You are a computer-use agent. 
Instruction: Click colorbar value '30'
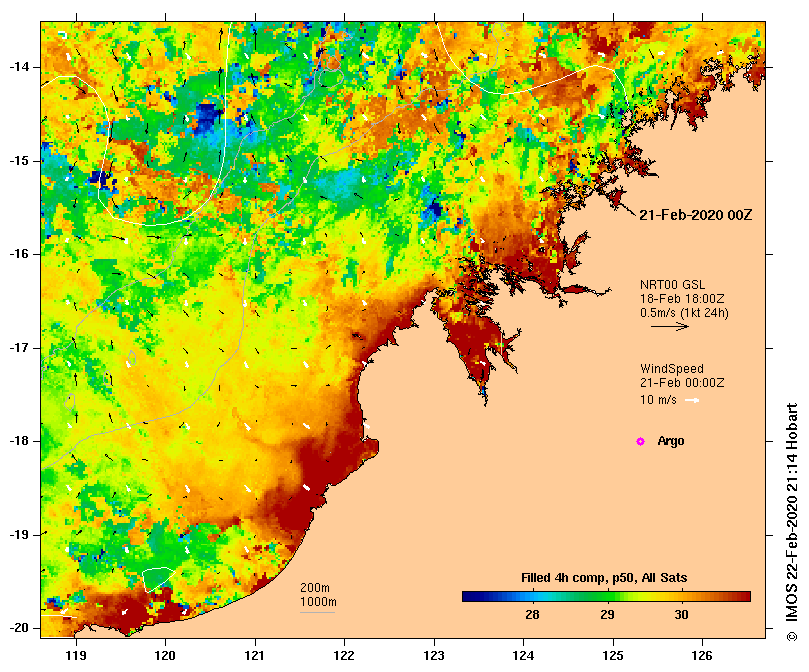coord(682,615)
